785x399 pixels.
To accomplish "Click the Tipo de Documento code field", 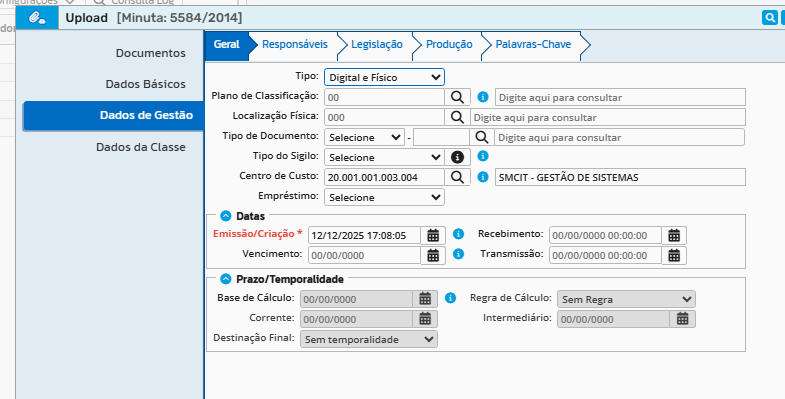I will (442, 137).
